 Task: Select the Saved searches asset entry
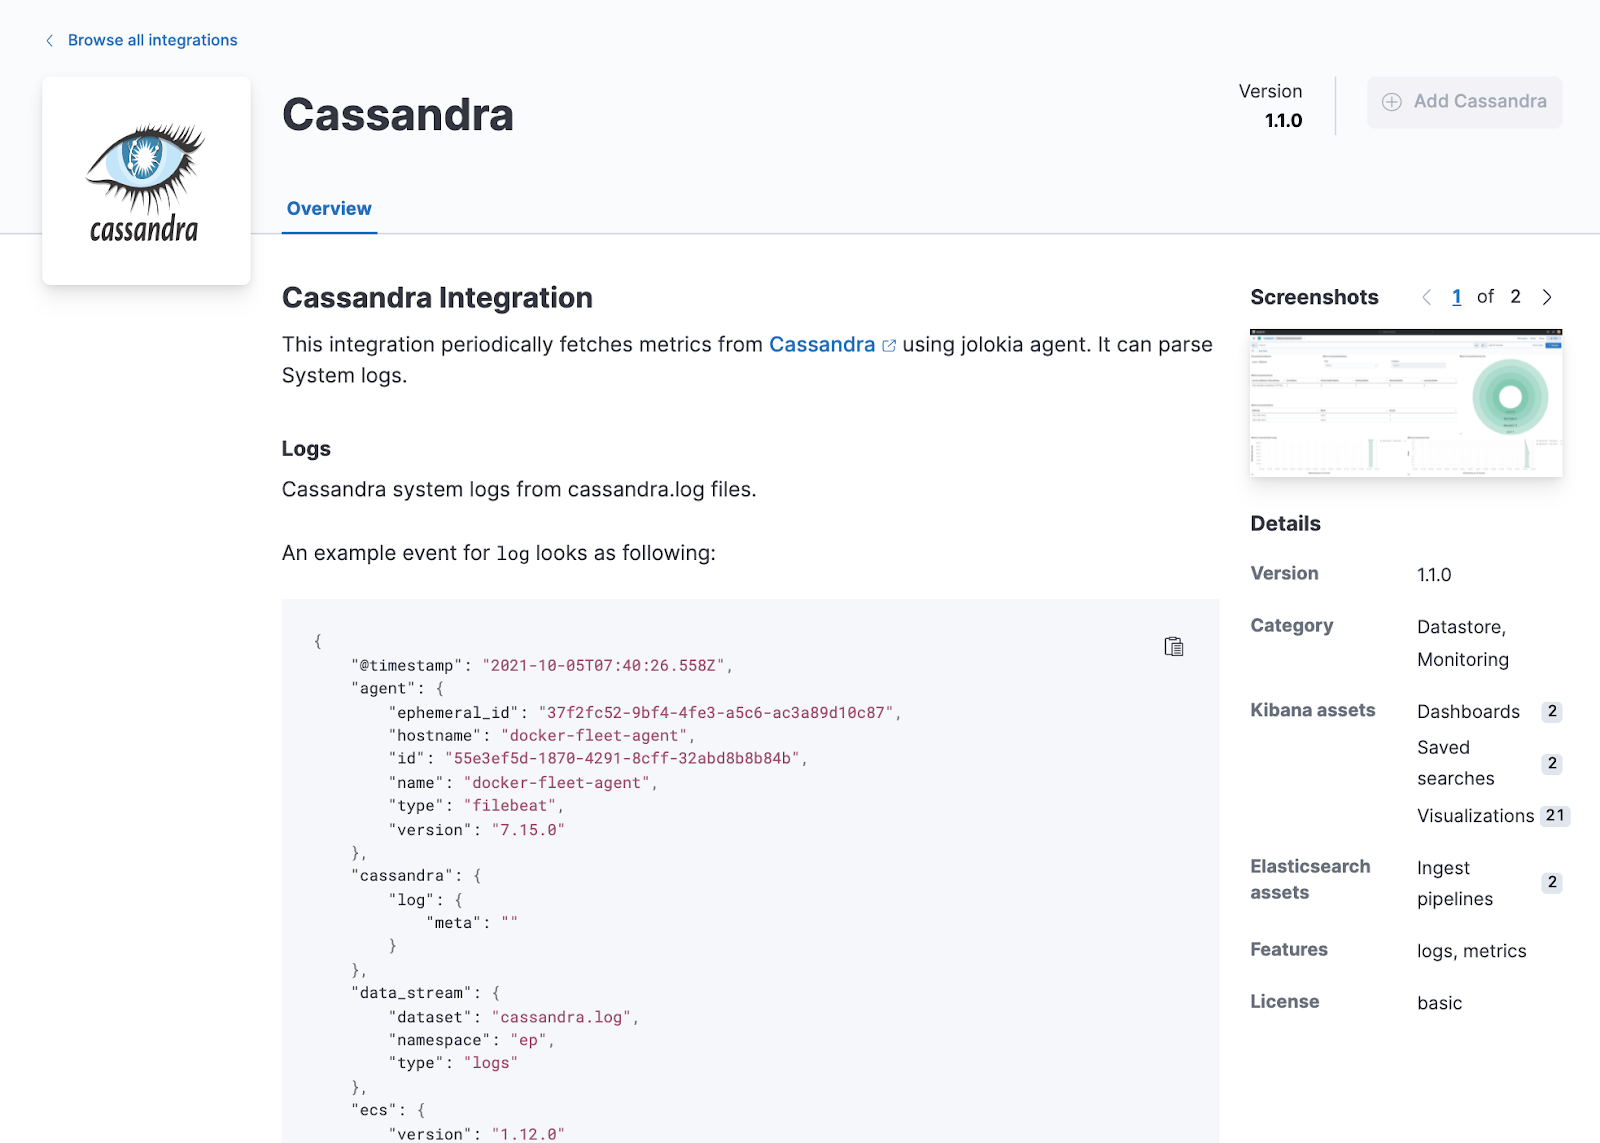[1454, 762]
